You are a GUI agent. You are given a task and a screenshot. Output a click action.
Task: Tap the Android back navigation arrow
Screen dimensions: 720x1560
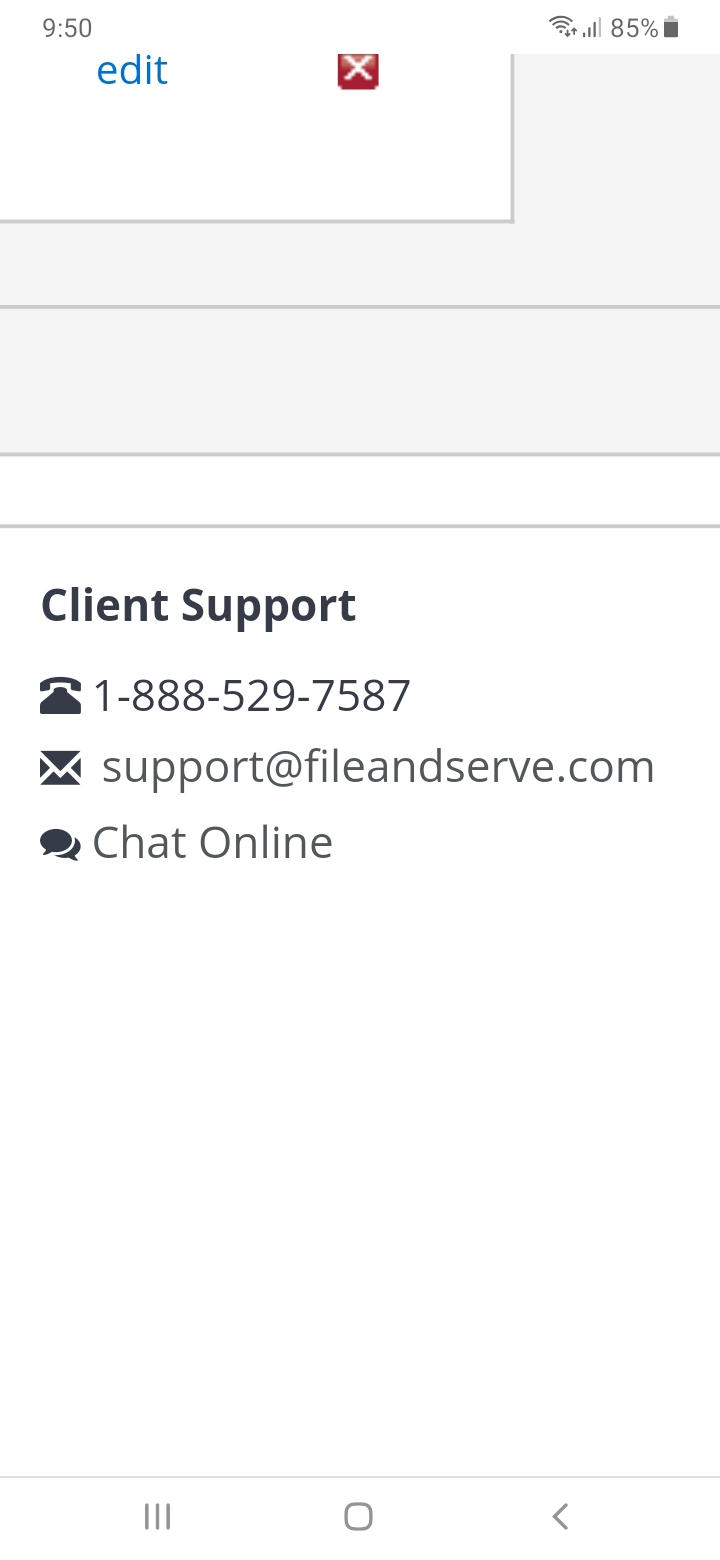[x=560, y=1517]
